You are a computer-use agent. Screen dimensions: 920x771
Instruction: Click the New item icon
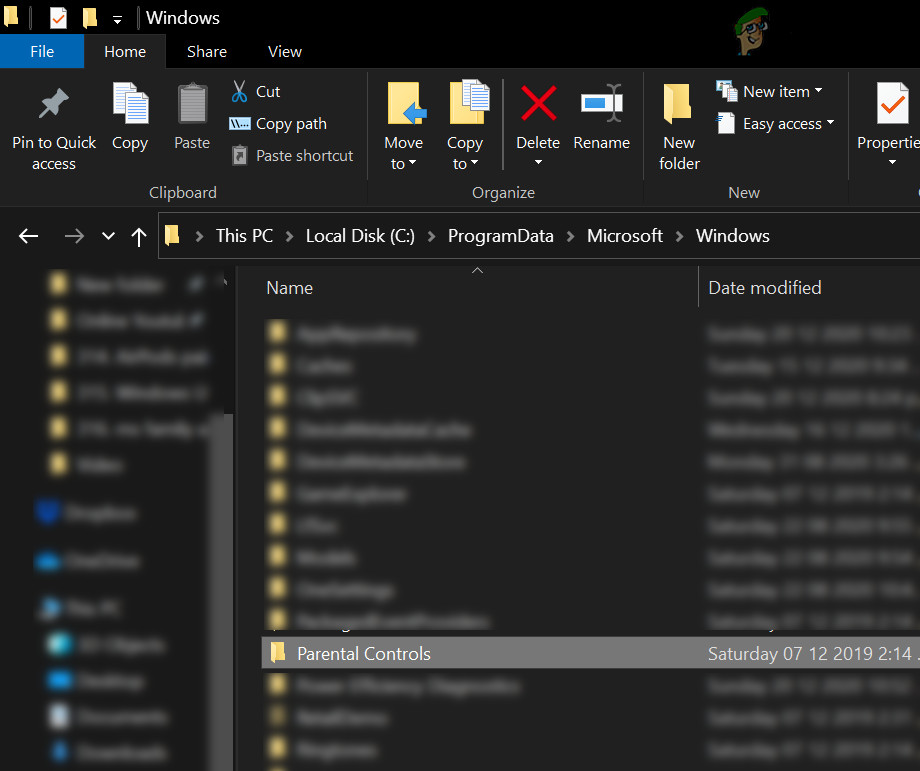click(x=726, y=91)
